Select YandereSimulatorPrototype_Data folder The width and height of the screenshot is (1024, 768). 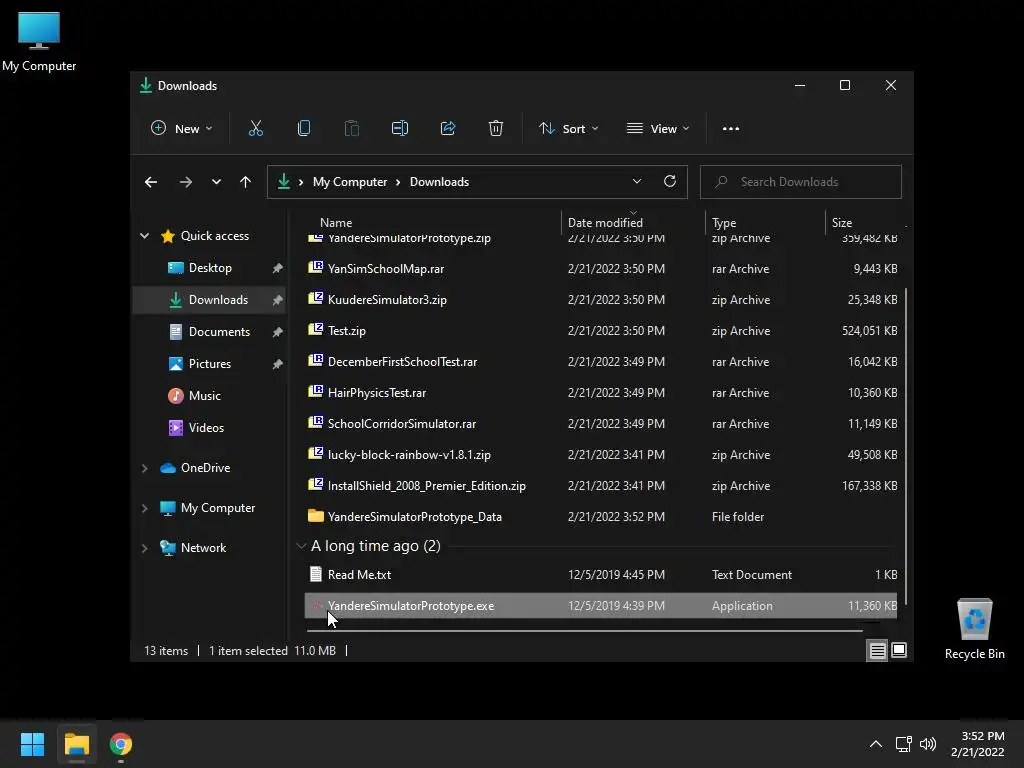point(601,517)
